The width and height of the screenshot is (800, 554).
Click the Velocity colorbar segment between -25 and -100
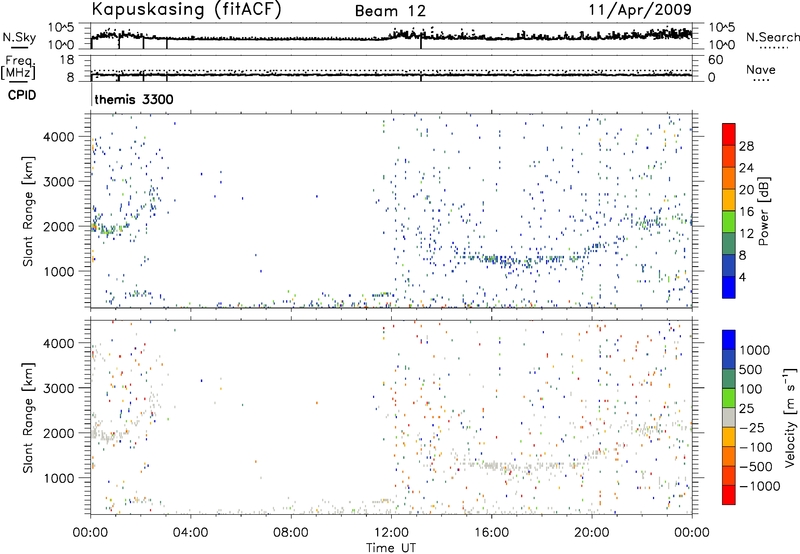point(729,437)
